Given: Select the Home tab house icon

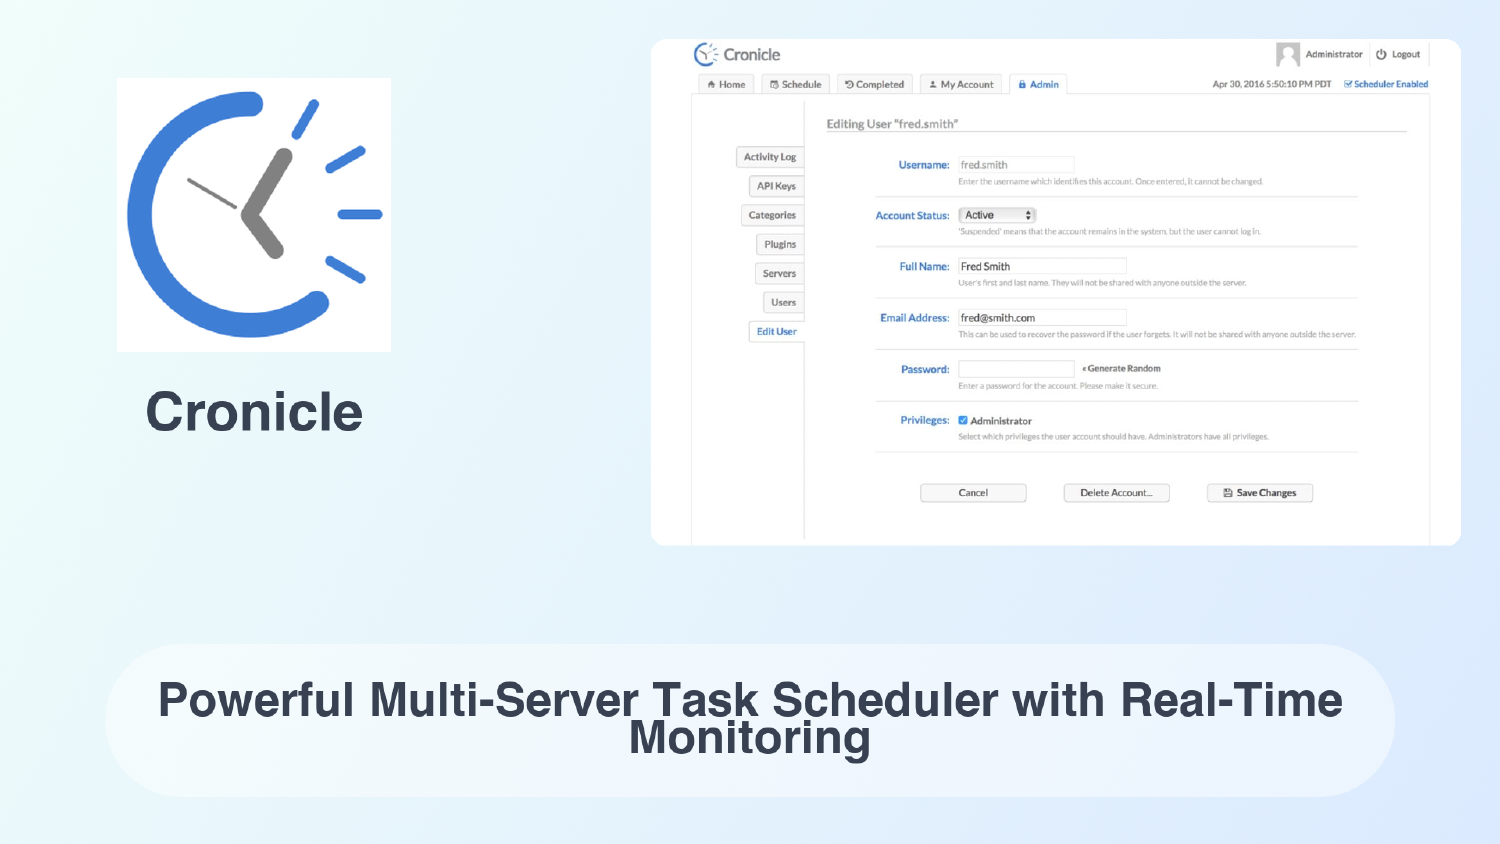Looking at the screenshot, I should click(713, 84).
